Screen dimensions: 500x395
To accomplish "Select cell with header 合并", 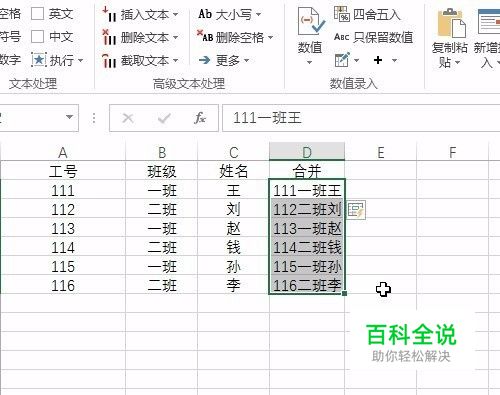I will pos(307,171).
